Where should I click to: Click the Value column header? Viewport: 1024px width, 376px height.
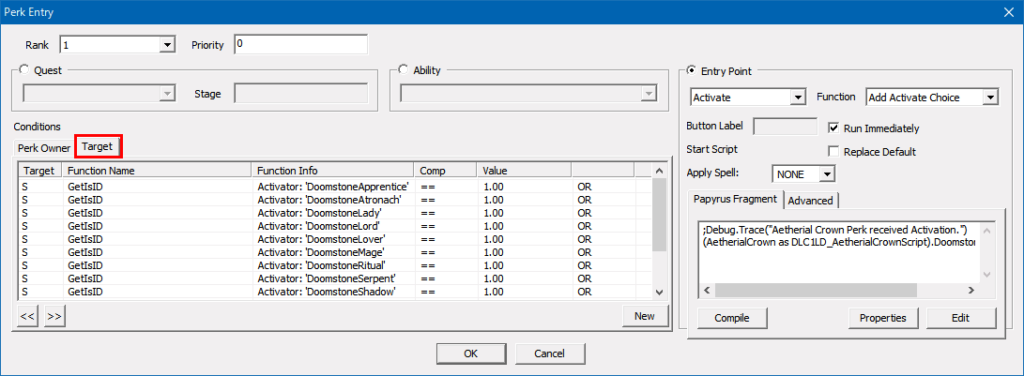click(524, 170)
